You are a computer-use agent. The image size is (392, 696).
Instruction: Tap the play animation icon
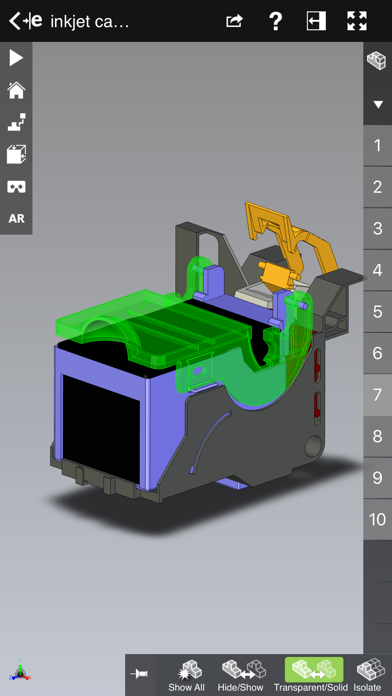pos(16,58)
